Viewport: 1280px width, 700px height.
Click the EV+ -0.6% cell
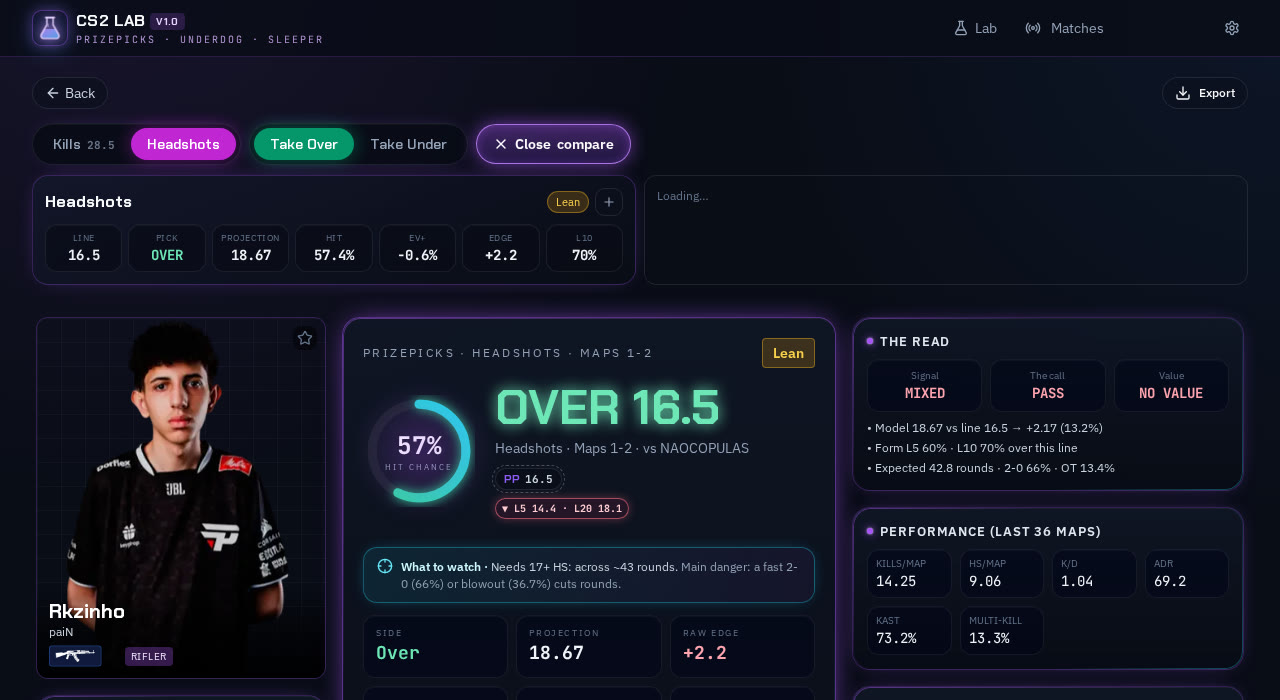coord(418,248)
